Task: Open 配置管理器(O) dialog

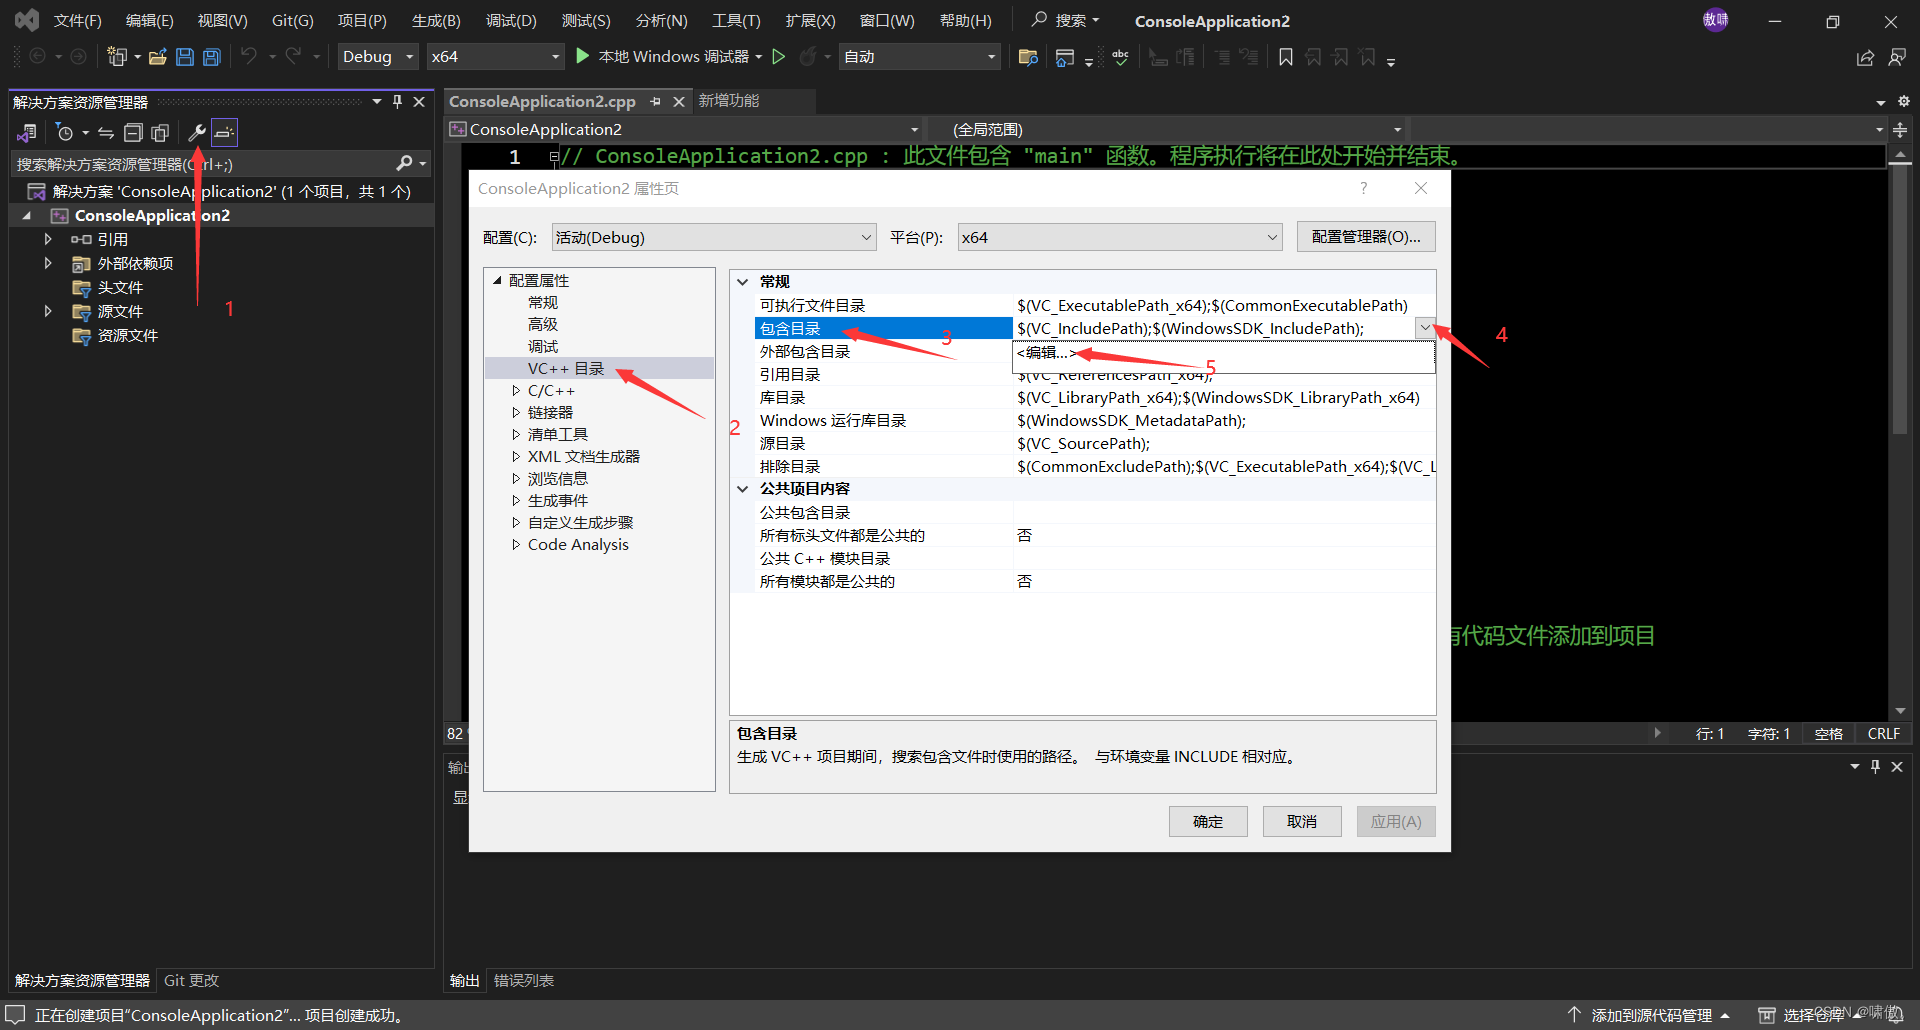Action: coord(1365,236)
